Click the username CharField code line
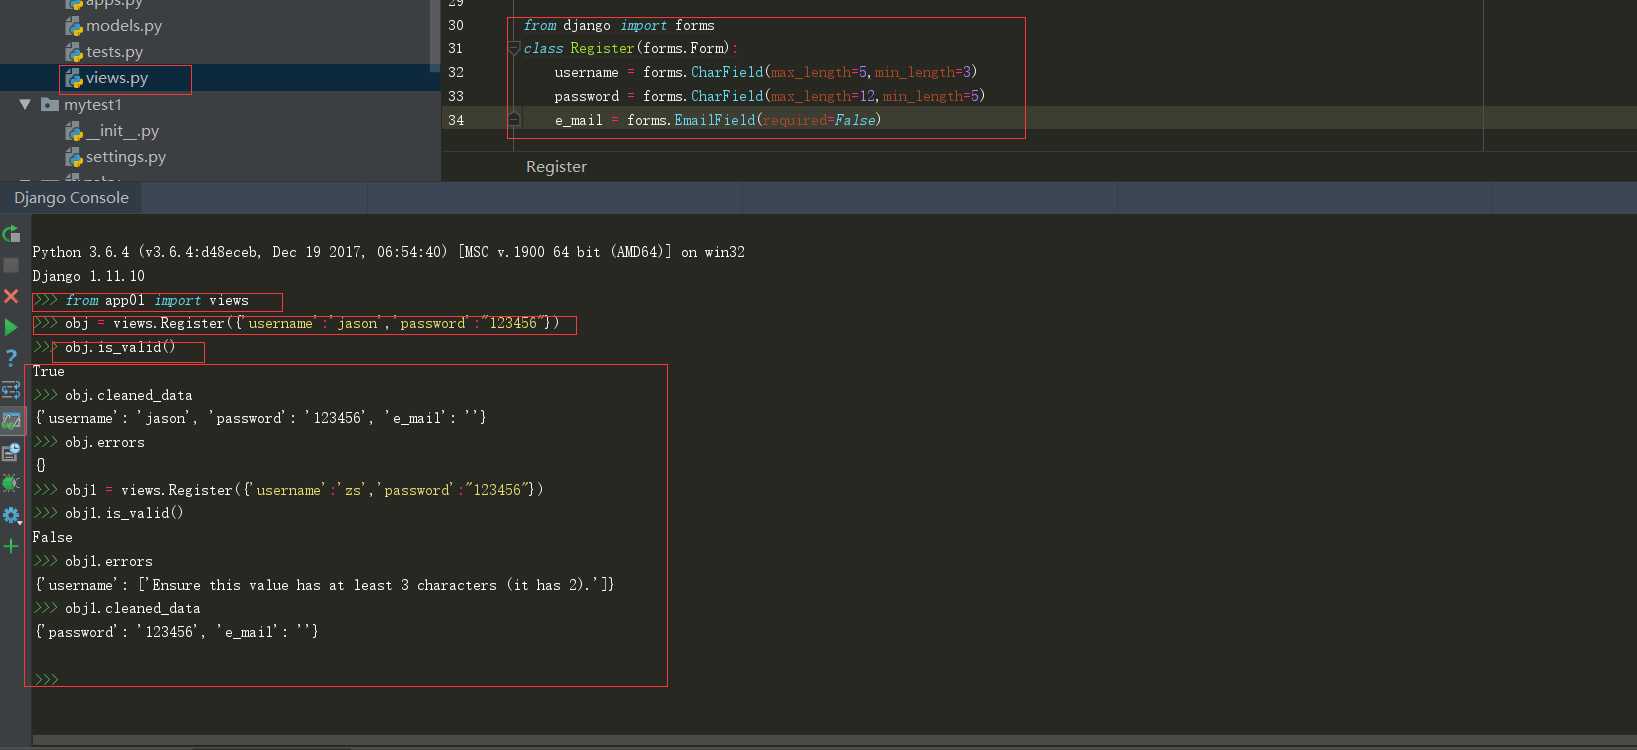Screen dimensions: 1637x750 point(766,72)
